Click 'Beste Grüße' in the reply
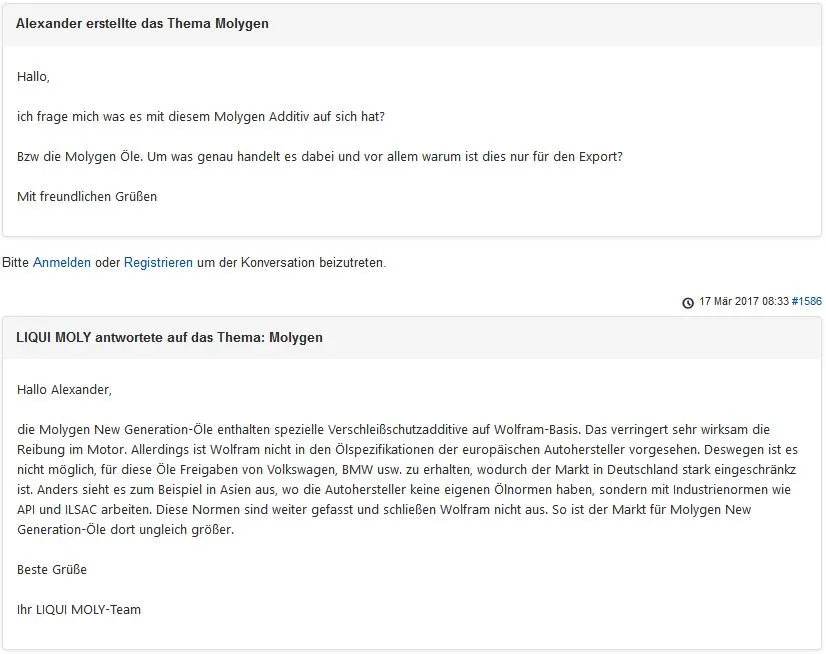Viewport: 826px width, 655px height. pyautogui.click(x=52, y=570)
